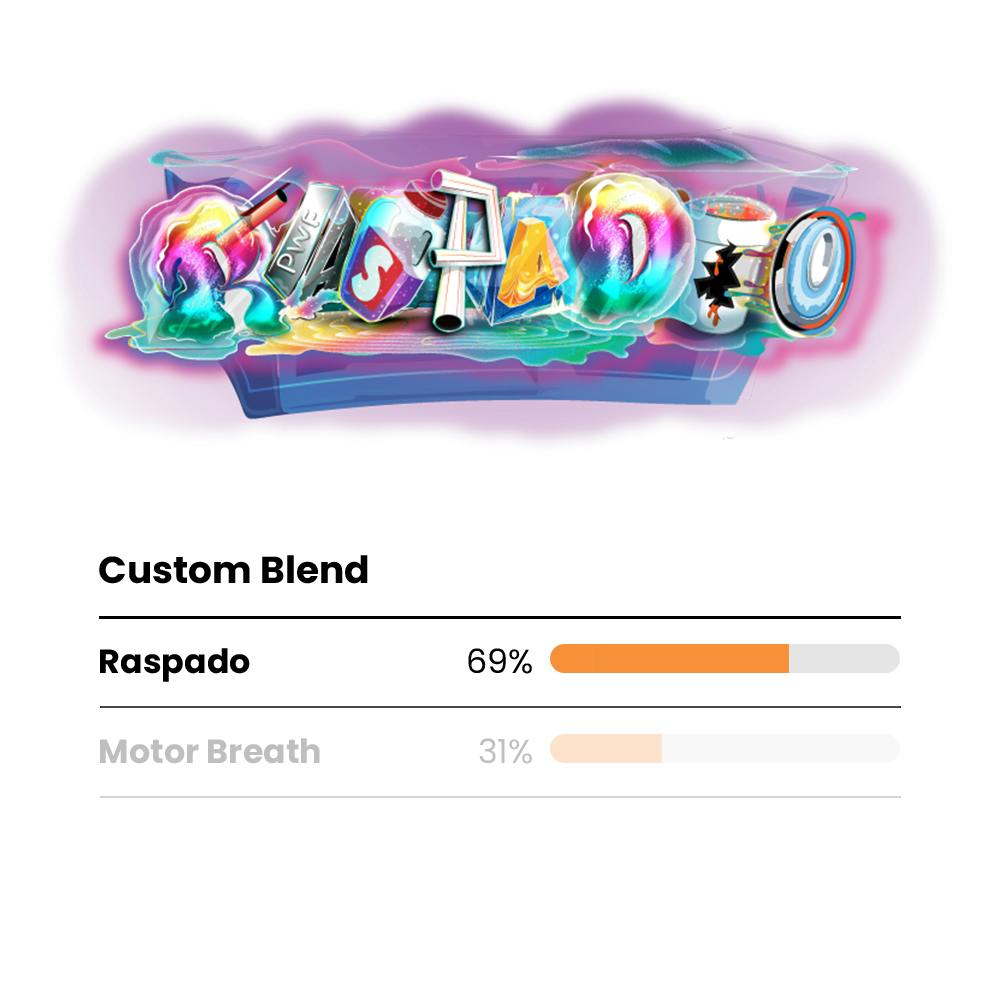Click the orange filled portion of Raspado bar

[668, 659]
